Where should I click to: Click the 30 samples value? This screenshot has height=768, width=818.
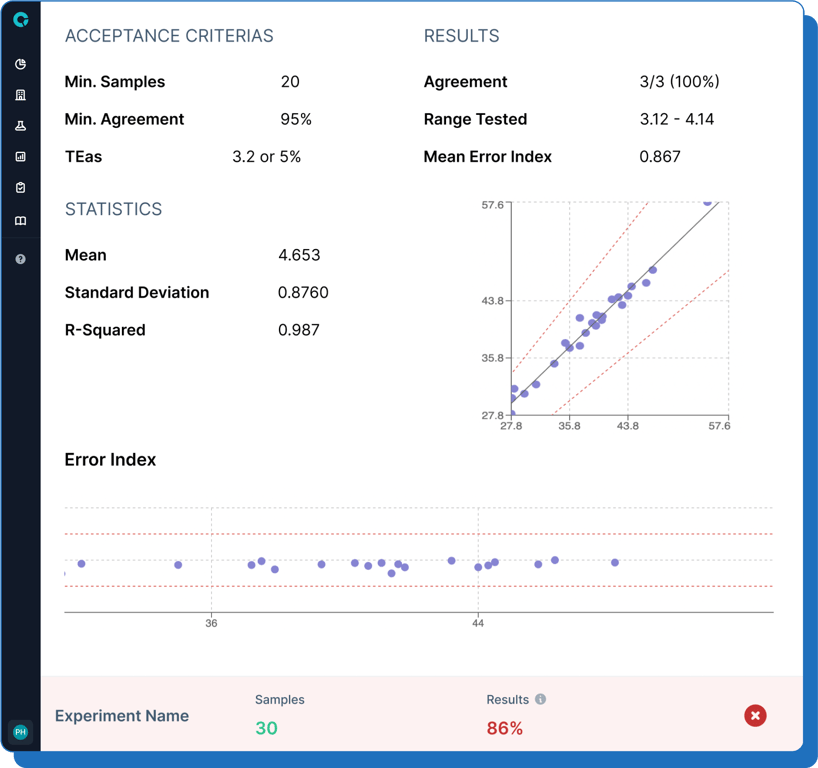tap(266, 728)
